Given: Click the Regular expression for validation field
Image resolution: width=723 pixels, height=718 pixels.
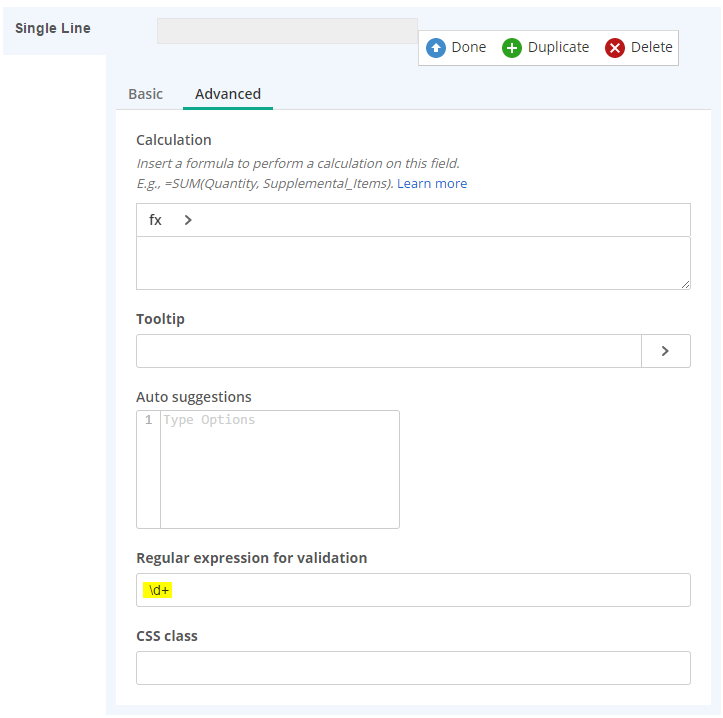Looking at the screenshot, I should [x=413, y=590].
